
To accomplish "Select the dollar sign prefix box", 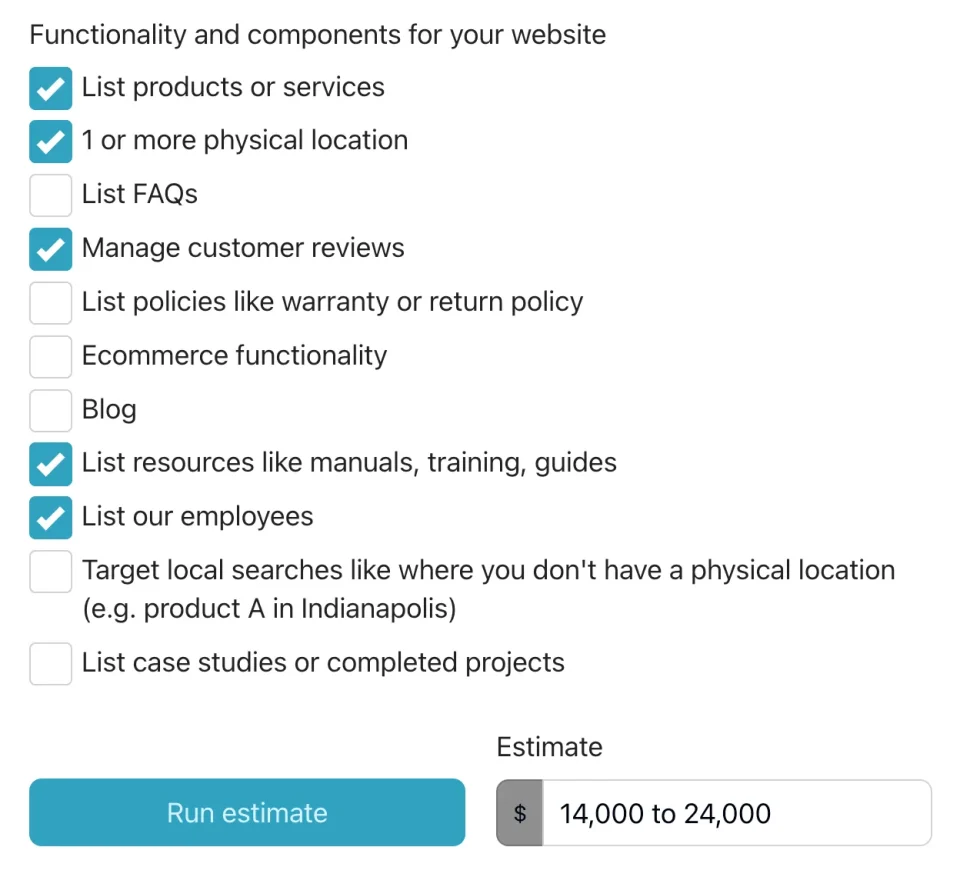I will [519, 813].
